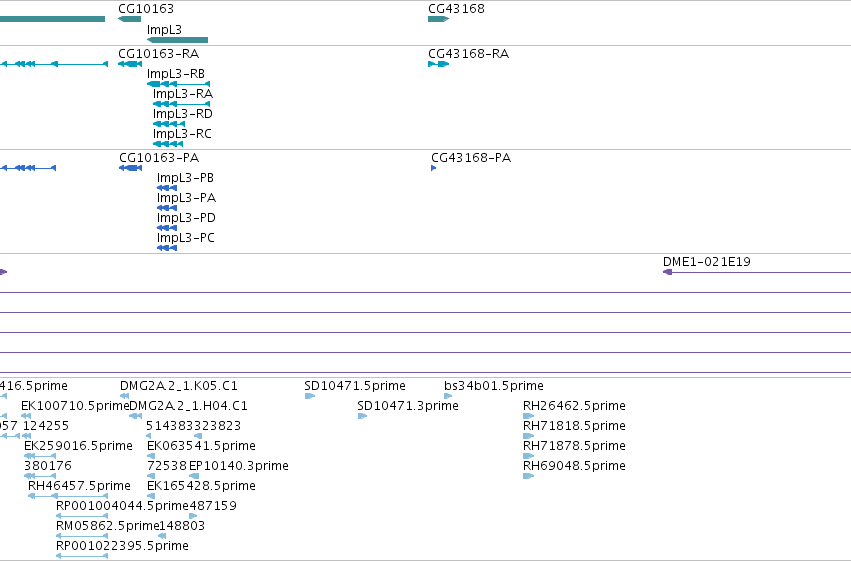Select feature 487159

click(213, 506)
